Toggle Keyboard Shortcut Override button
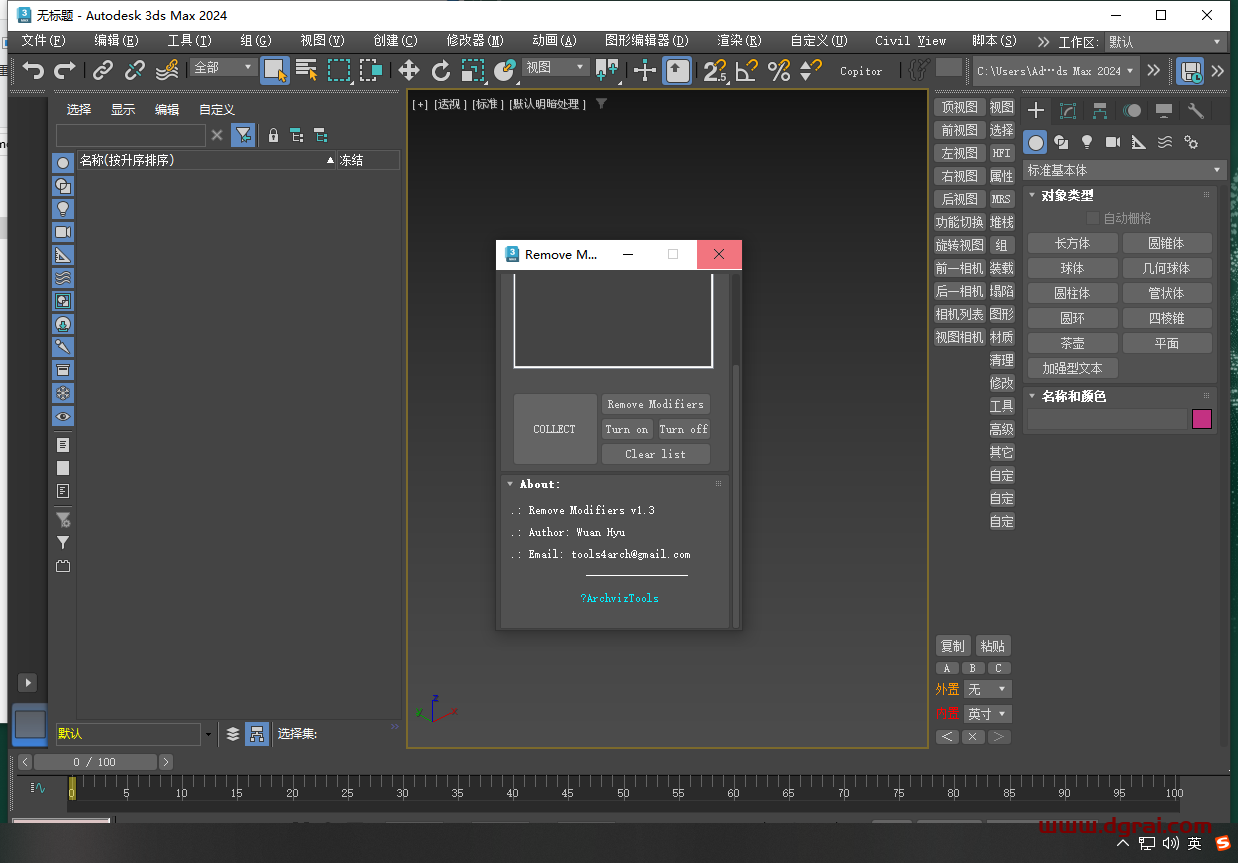This screenshot has height=863, width=1238. [x=678, y=70]
